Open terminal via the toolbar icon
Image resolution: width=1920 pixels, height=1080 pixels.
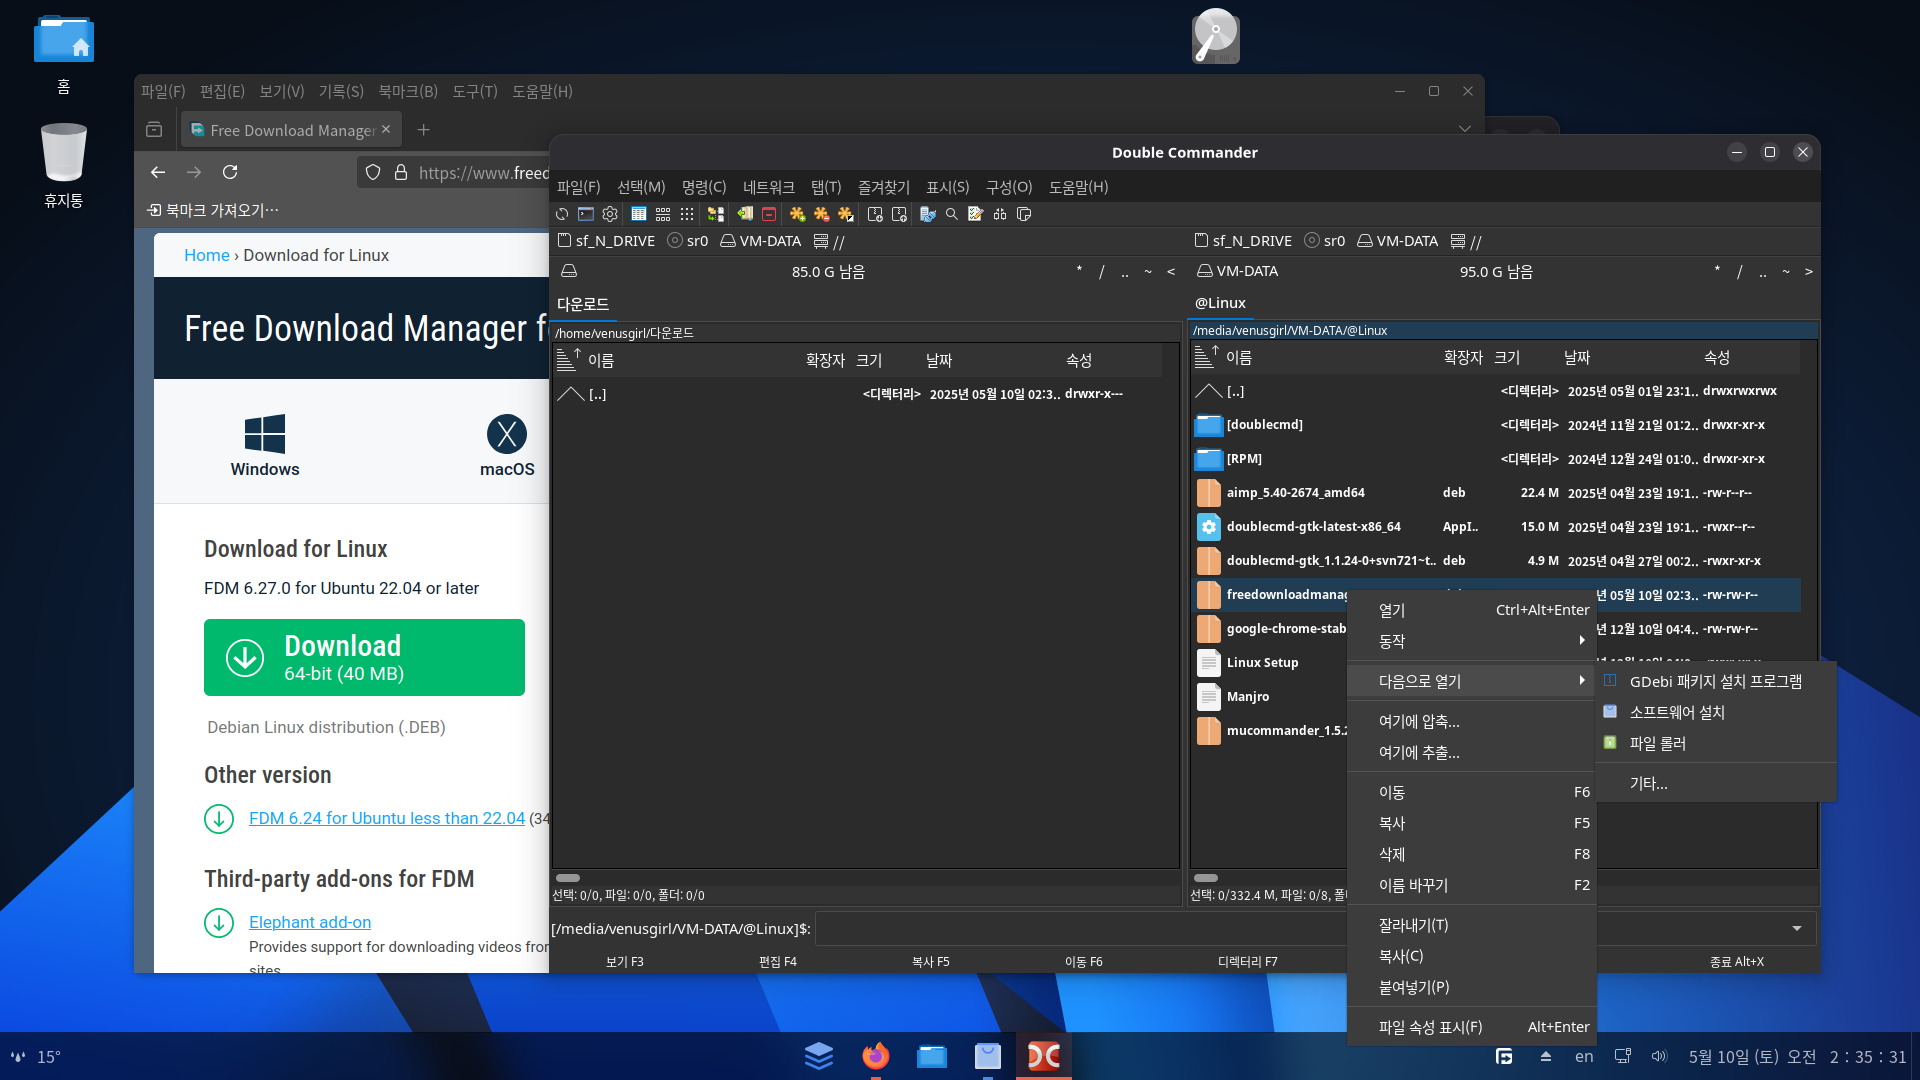pos(586,214)
